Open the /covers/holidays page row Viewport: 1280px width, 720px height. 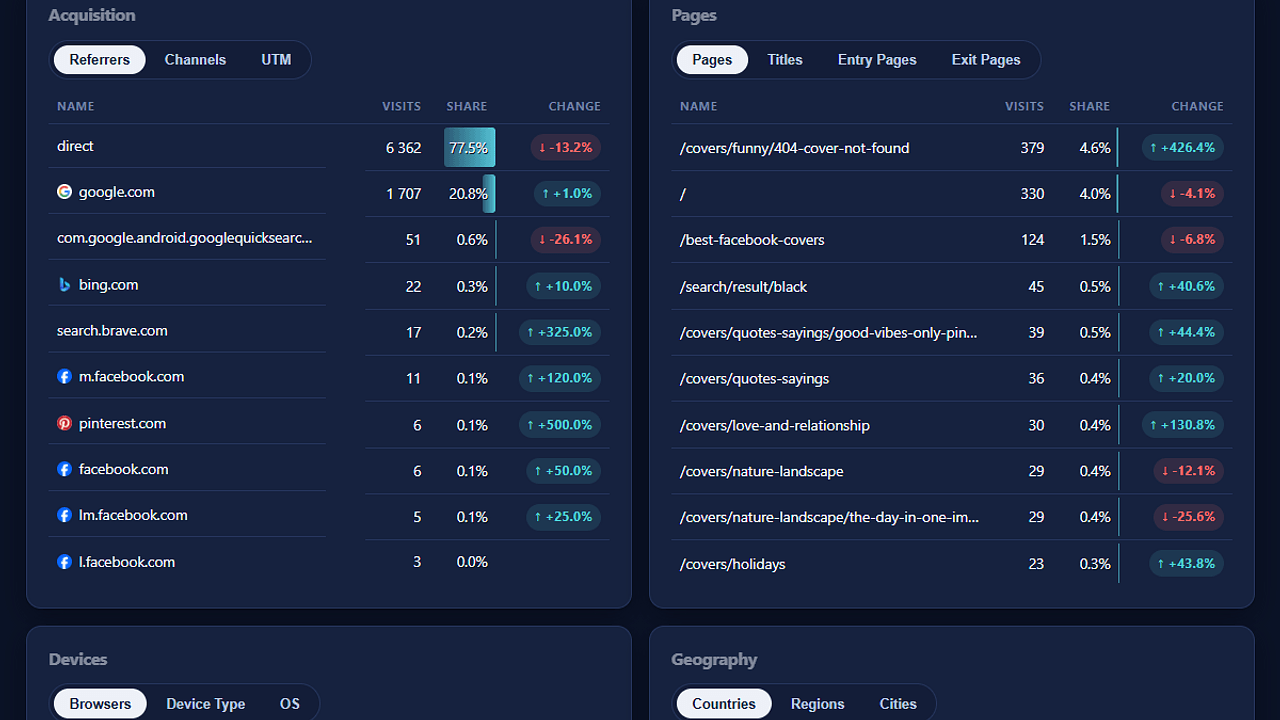click(x=952, y=564)
